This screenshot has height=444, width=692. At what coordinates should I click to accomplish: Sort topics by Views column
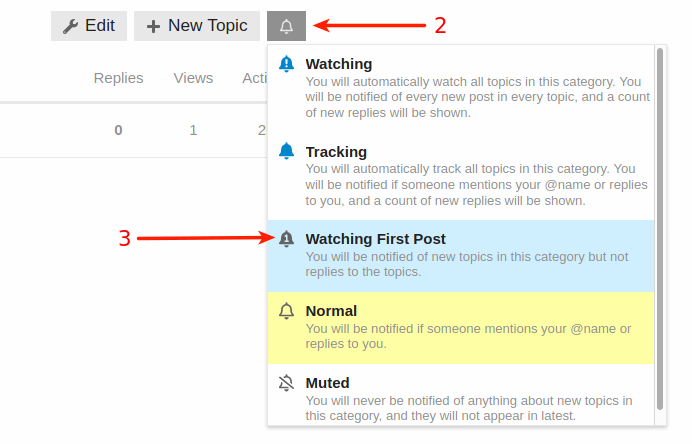193,78
